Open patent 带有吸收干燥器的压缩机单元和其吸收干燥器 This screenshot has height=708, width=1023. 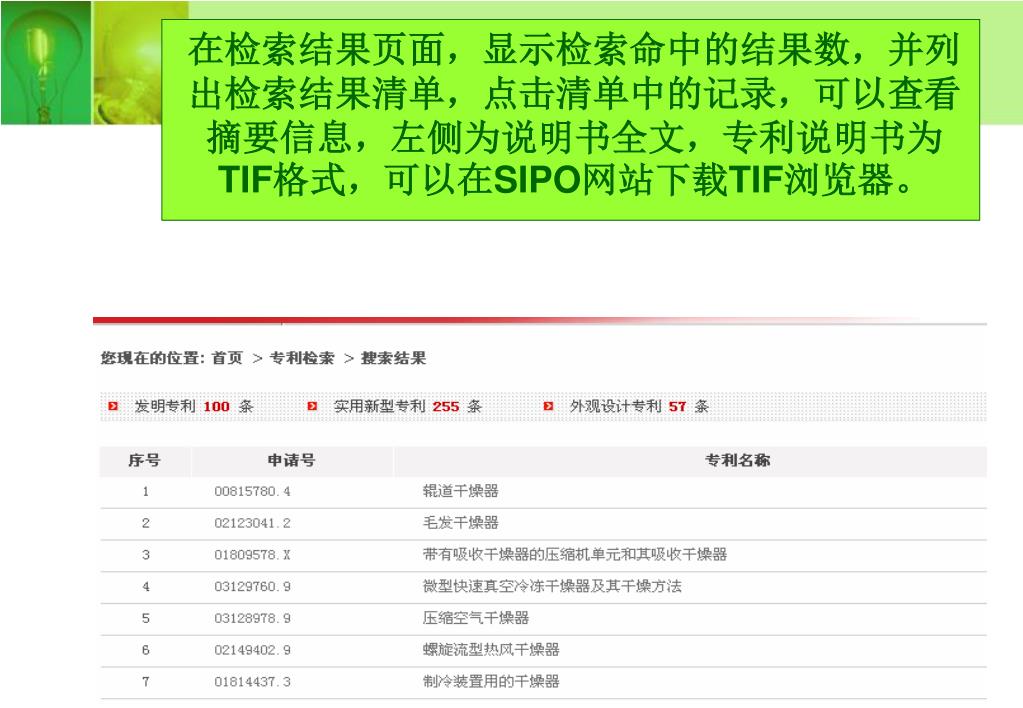tap(575, 555)
